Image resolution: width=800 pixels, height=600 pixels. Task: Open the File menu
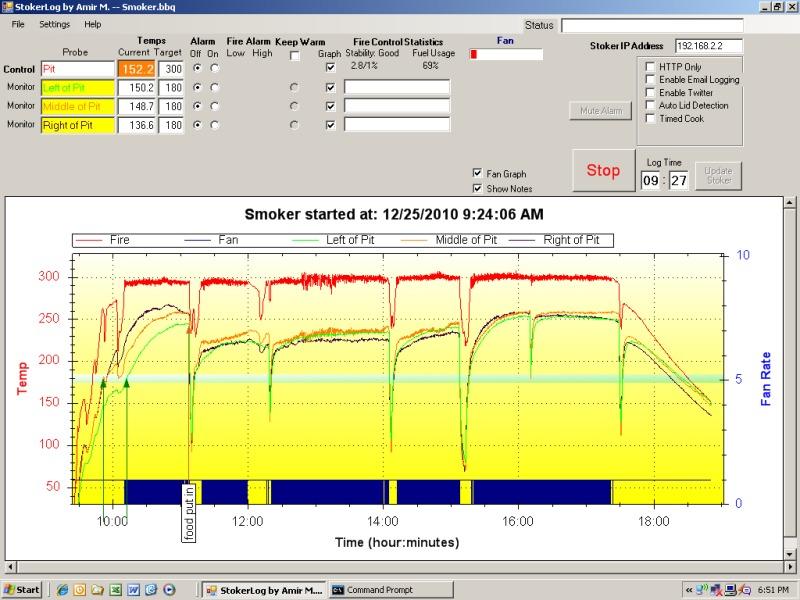(x=18, y=23)
